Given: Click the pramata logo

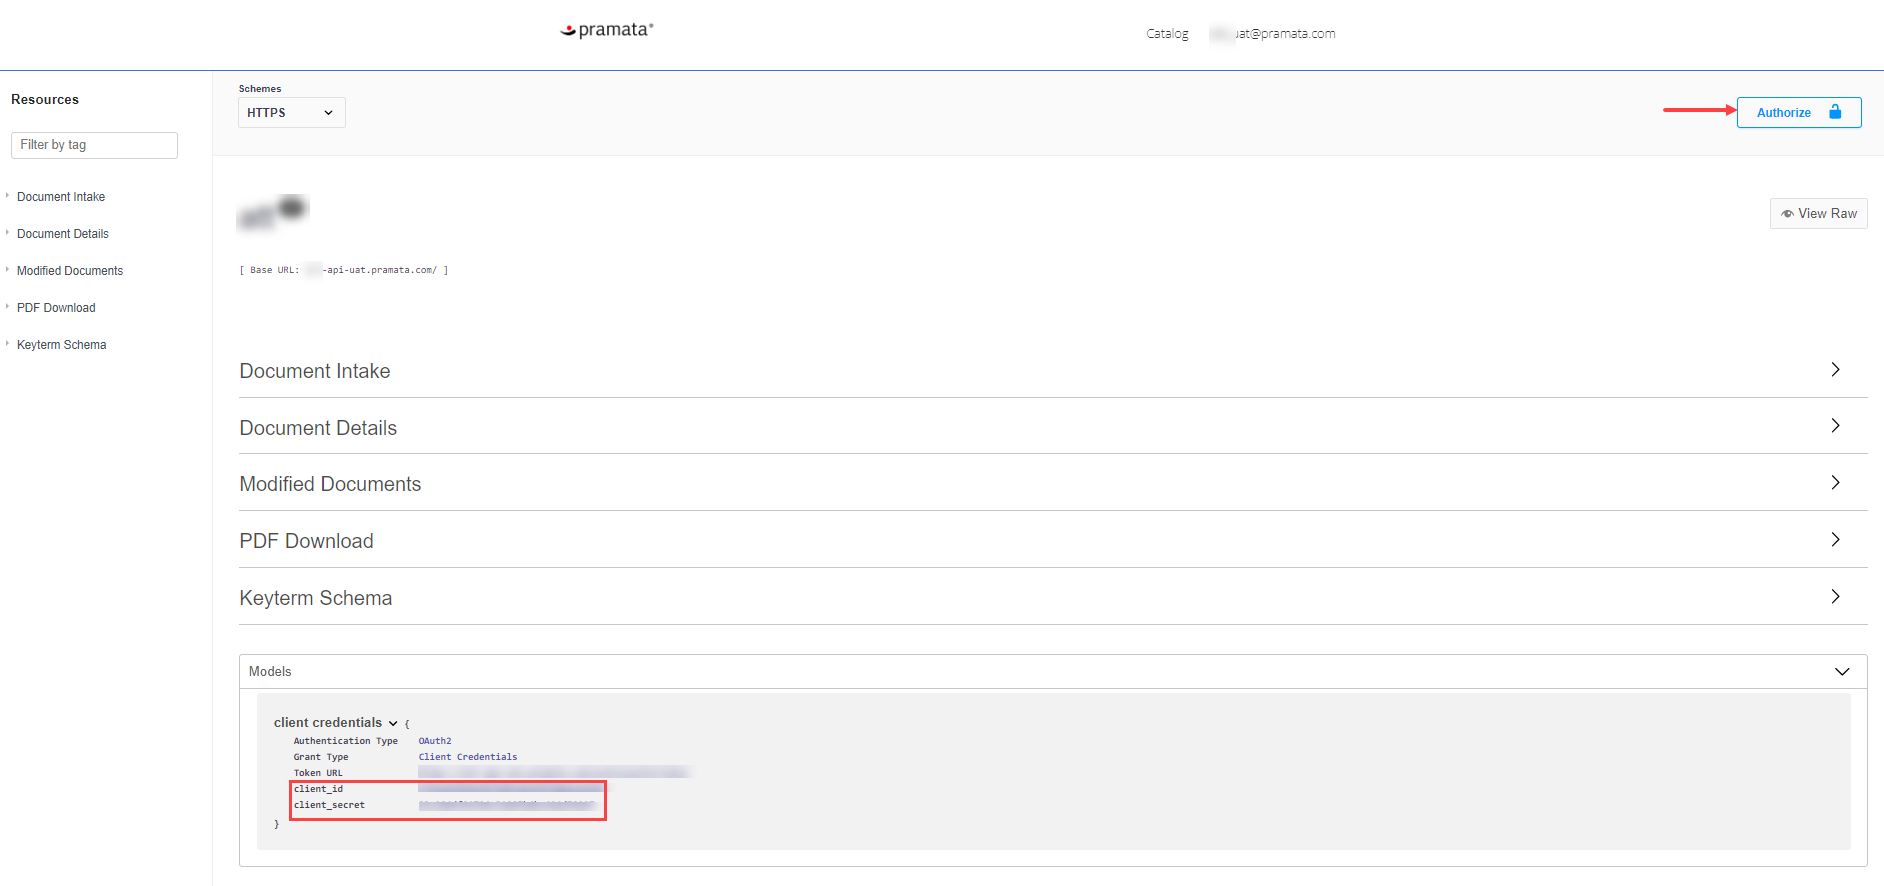Looking at the screenshot, I should [x=607, y=30].
